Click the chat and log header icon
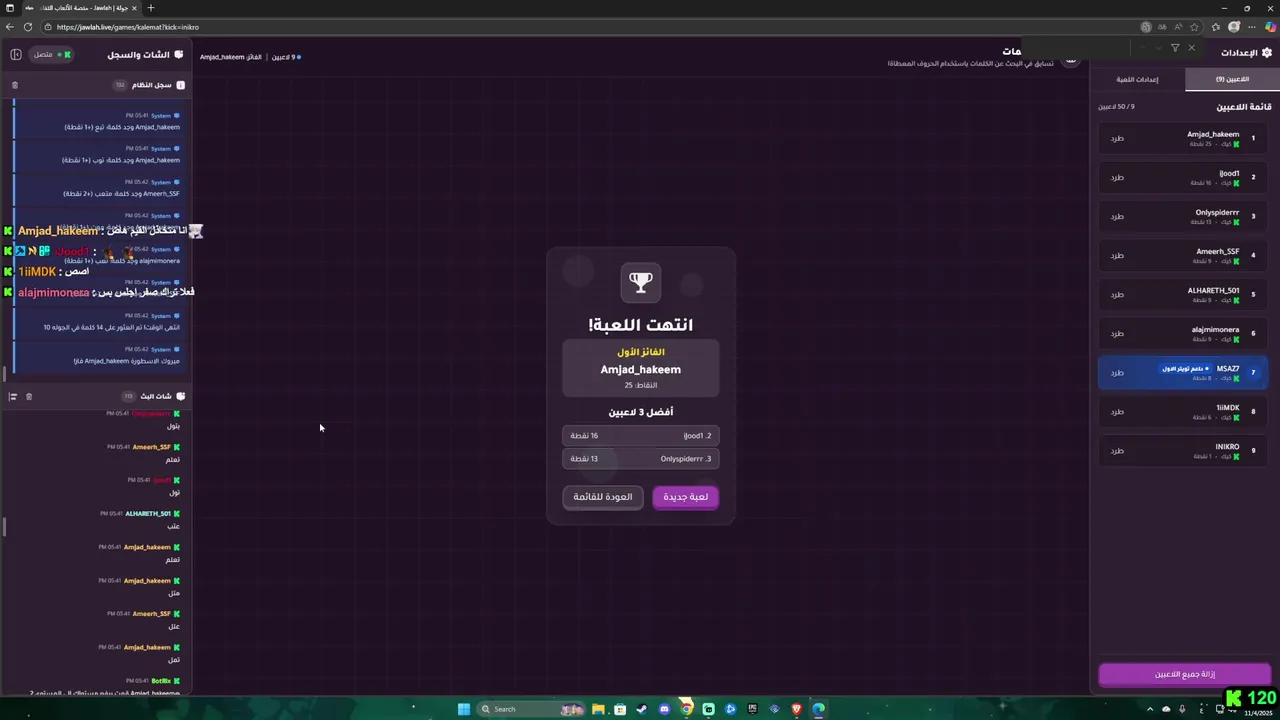Viewport: 1280px width, 720px height. point(179,54)
